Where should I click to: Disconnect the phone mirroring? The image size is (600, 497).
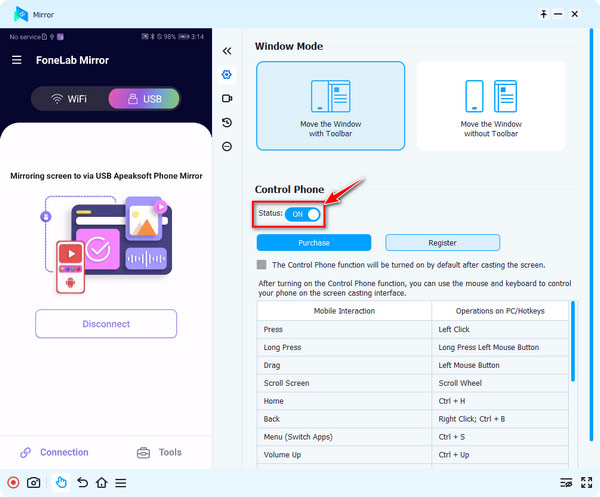tap(106, 324)
